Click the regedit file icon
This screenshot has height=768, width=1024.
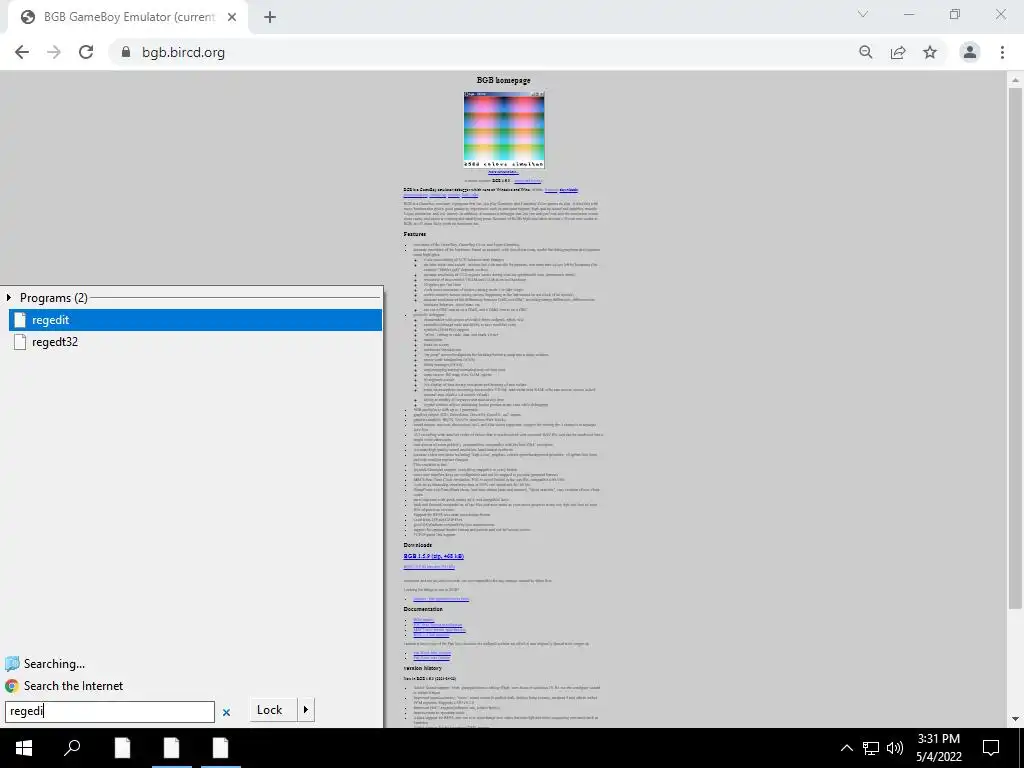pos(20,320)
